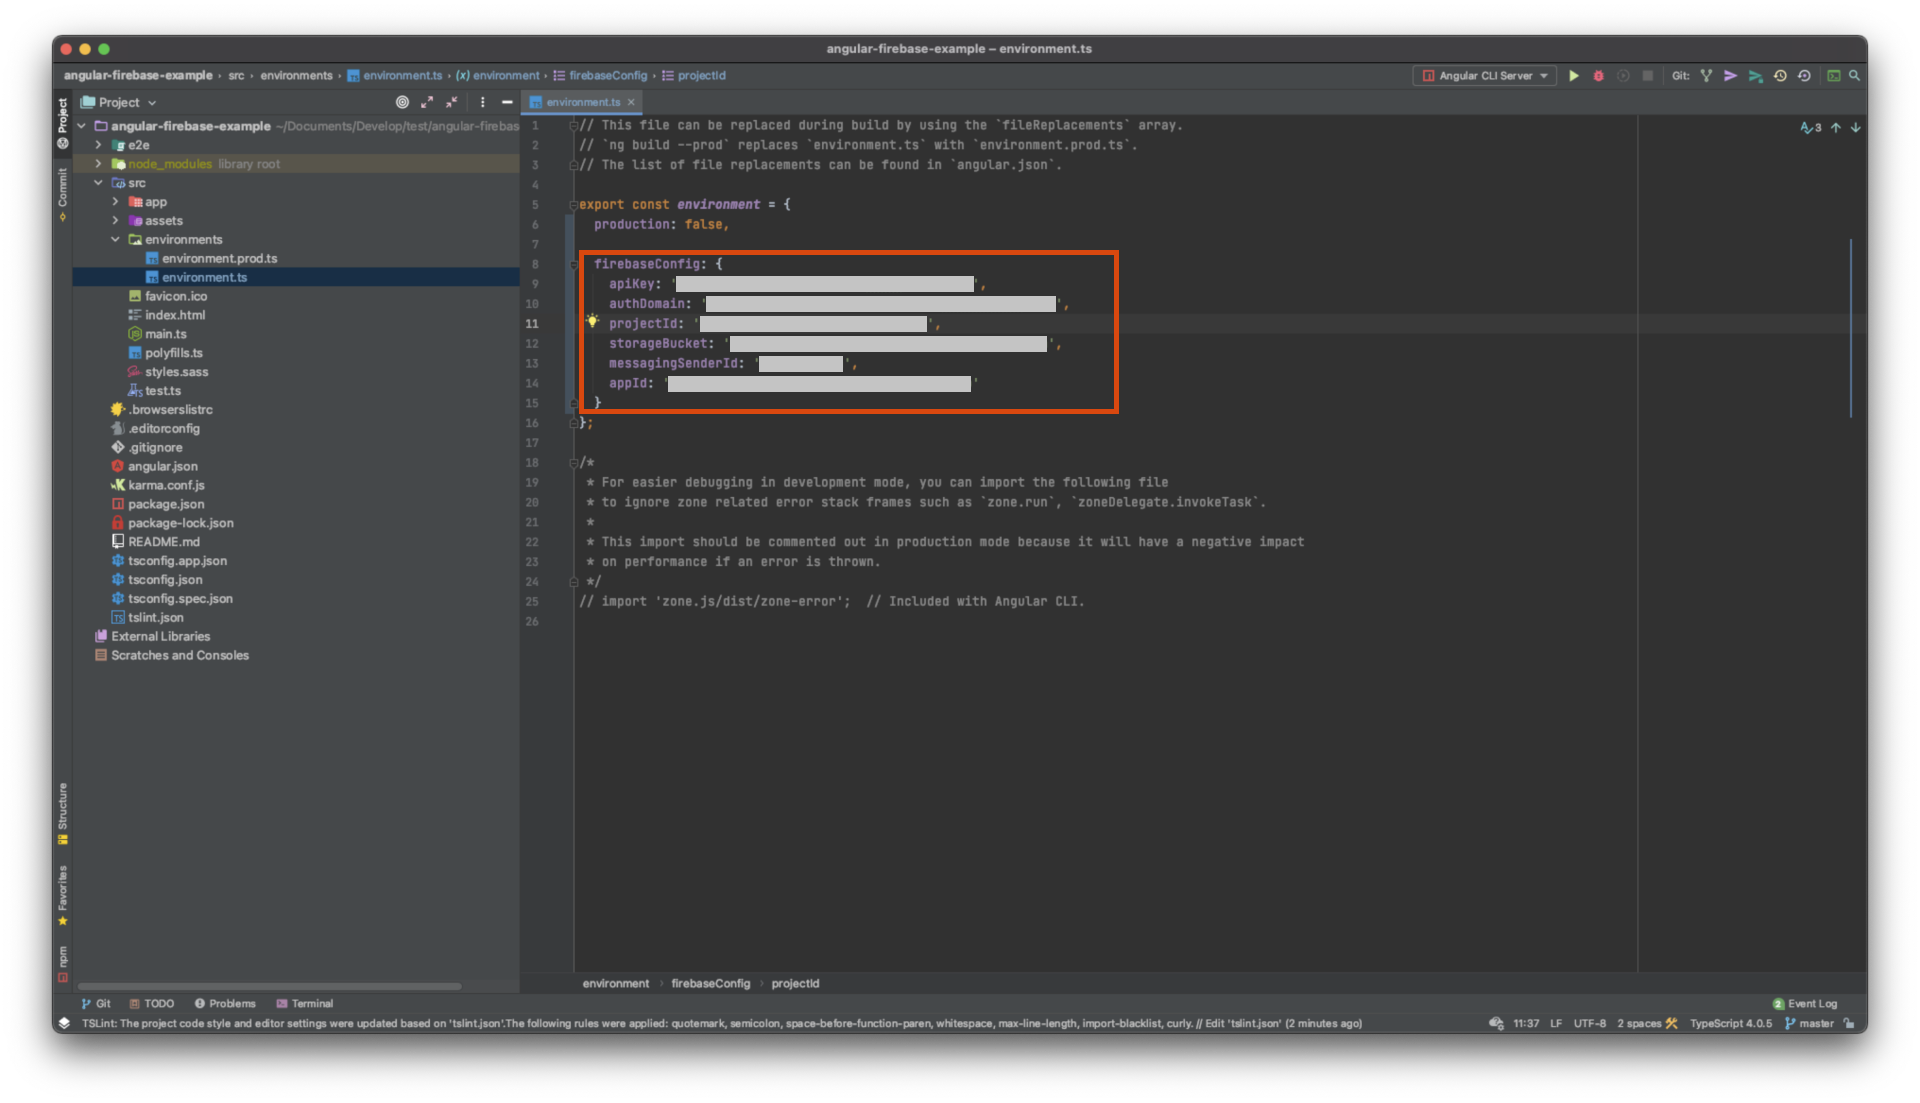Click the Git rollback icon

(x=1804, y=76)
